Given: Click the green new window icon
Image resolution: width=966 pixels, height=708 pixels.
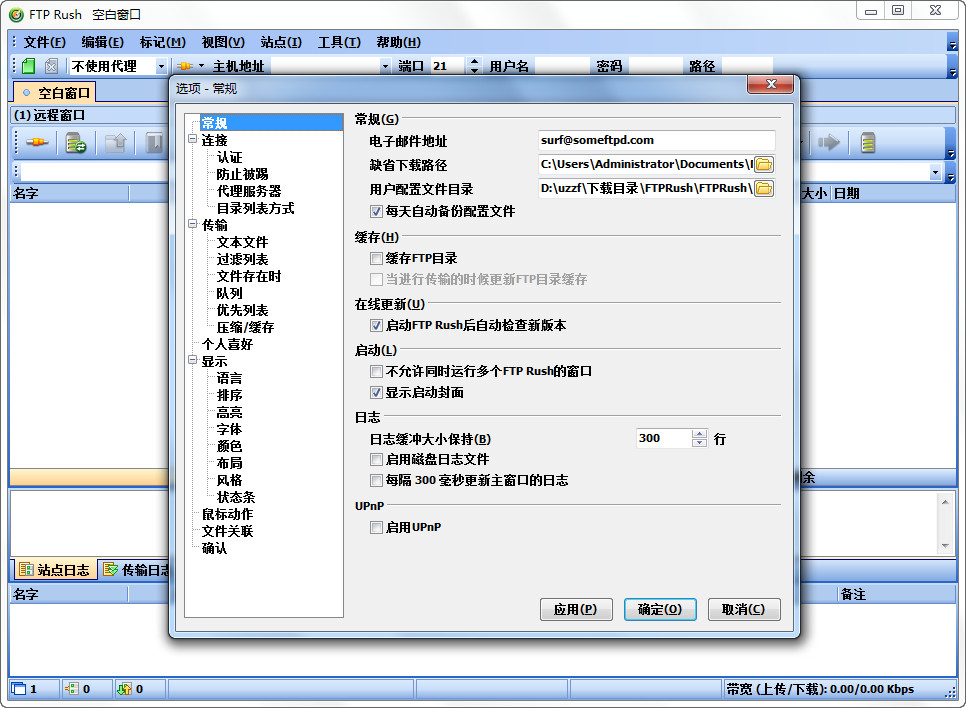Looking at the screenshot, I should pyautogui.click(x=28, y=66).
